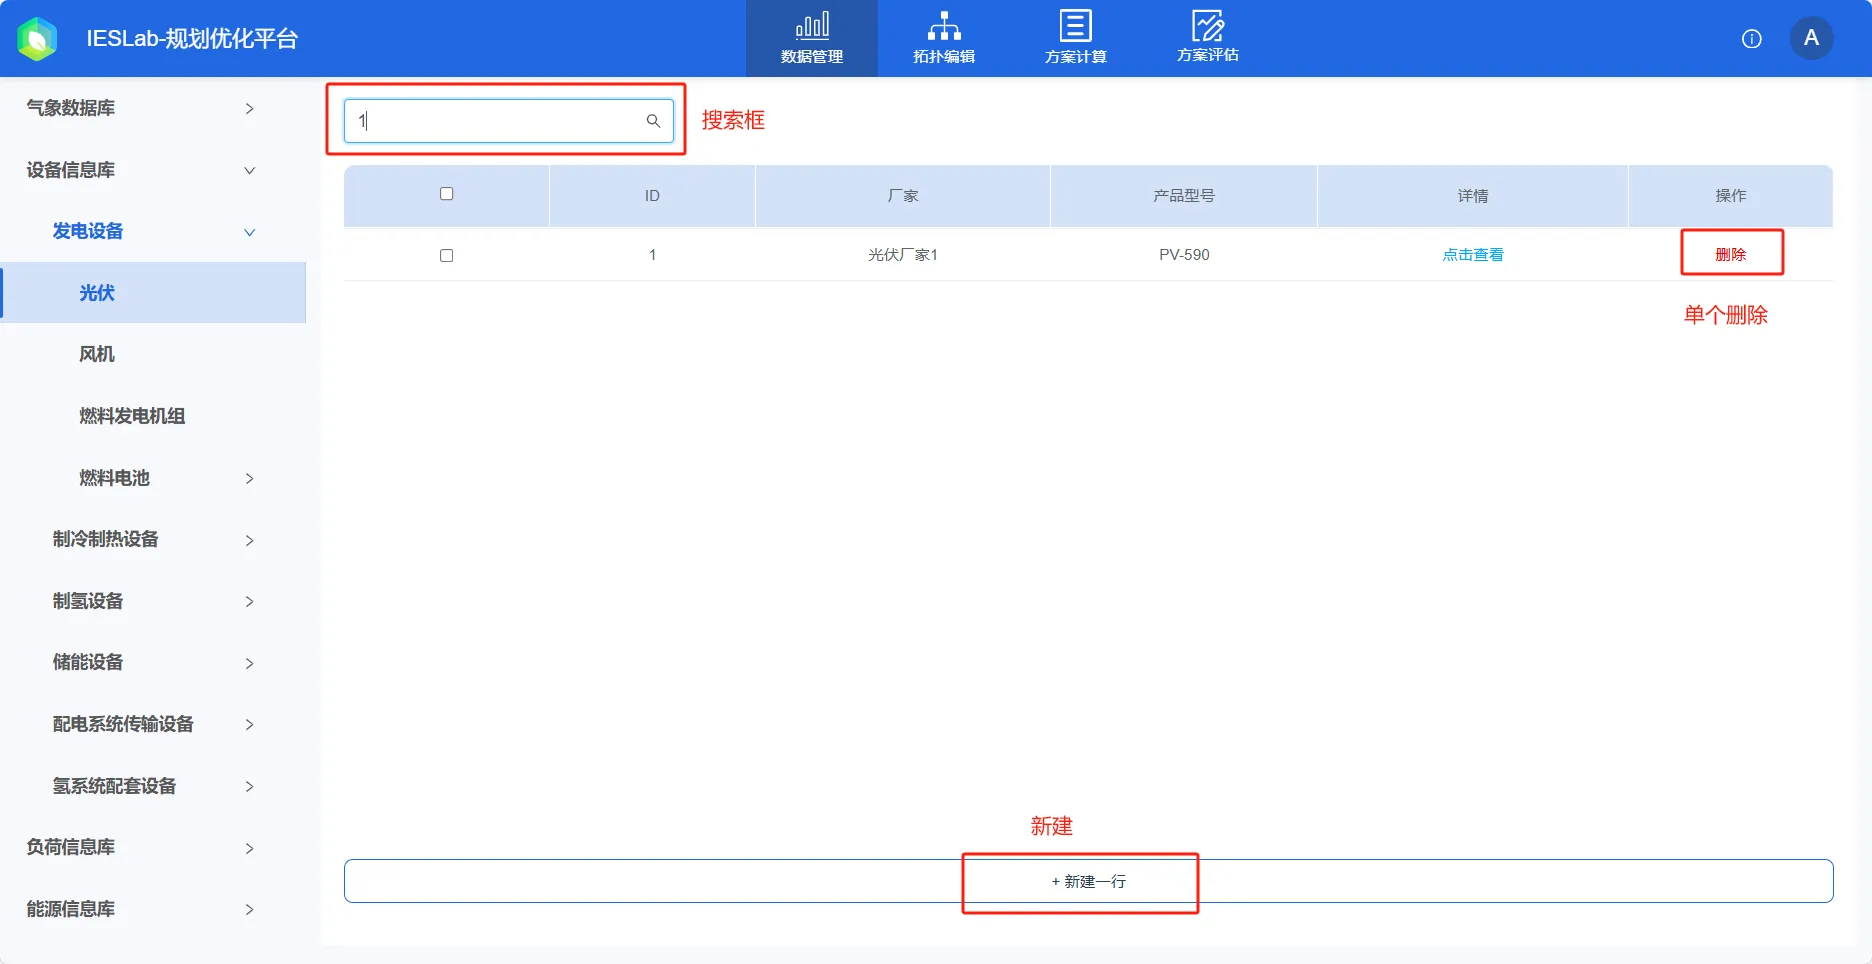Expand the 燃料电池 chevron
The width and height of the screenshot is (1872, 964).
tap(250, 478)
